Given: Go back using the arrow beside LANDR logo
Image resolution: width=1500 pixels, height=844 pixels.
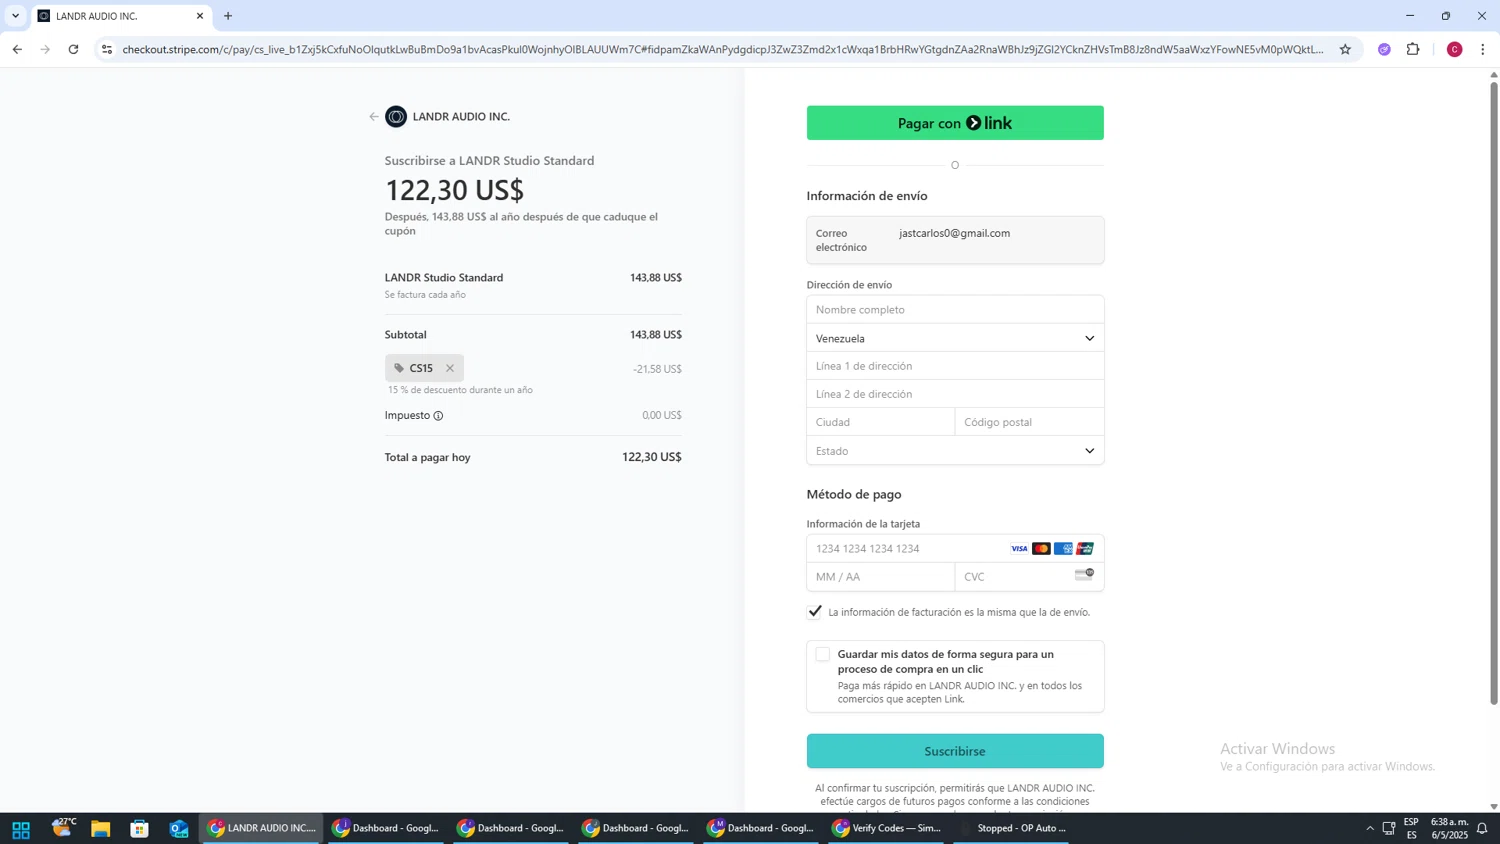Looking at the screenshot, I should coord(374,117).
